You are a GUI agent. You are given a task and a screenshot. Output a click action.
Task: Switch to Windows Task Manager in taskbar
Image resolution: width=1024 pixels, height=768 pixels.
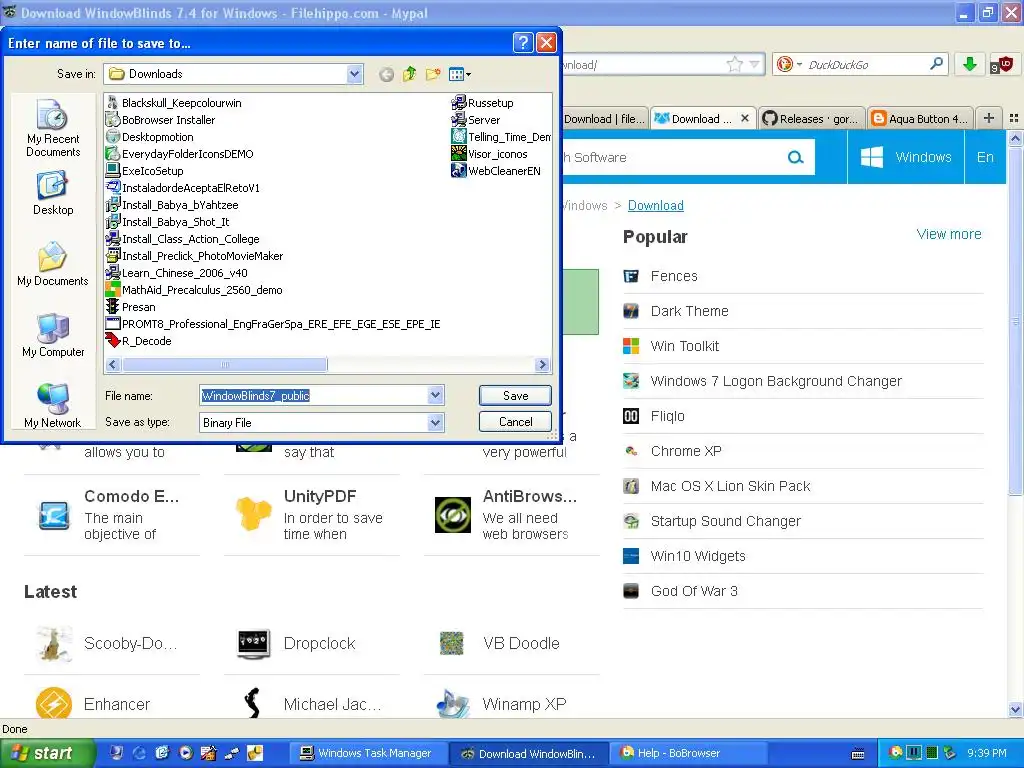click(367, 753)
